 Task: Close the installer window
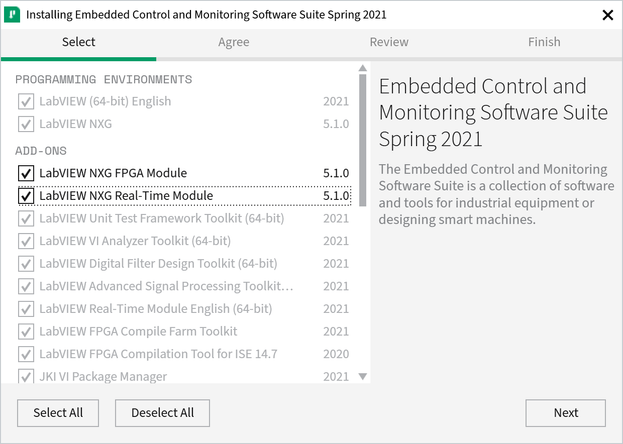607,16
